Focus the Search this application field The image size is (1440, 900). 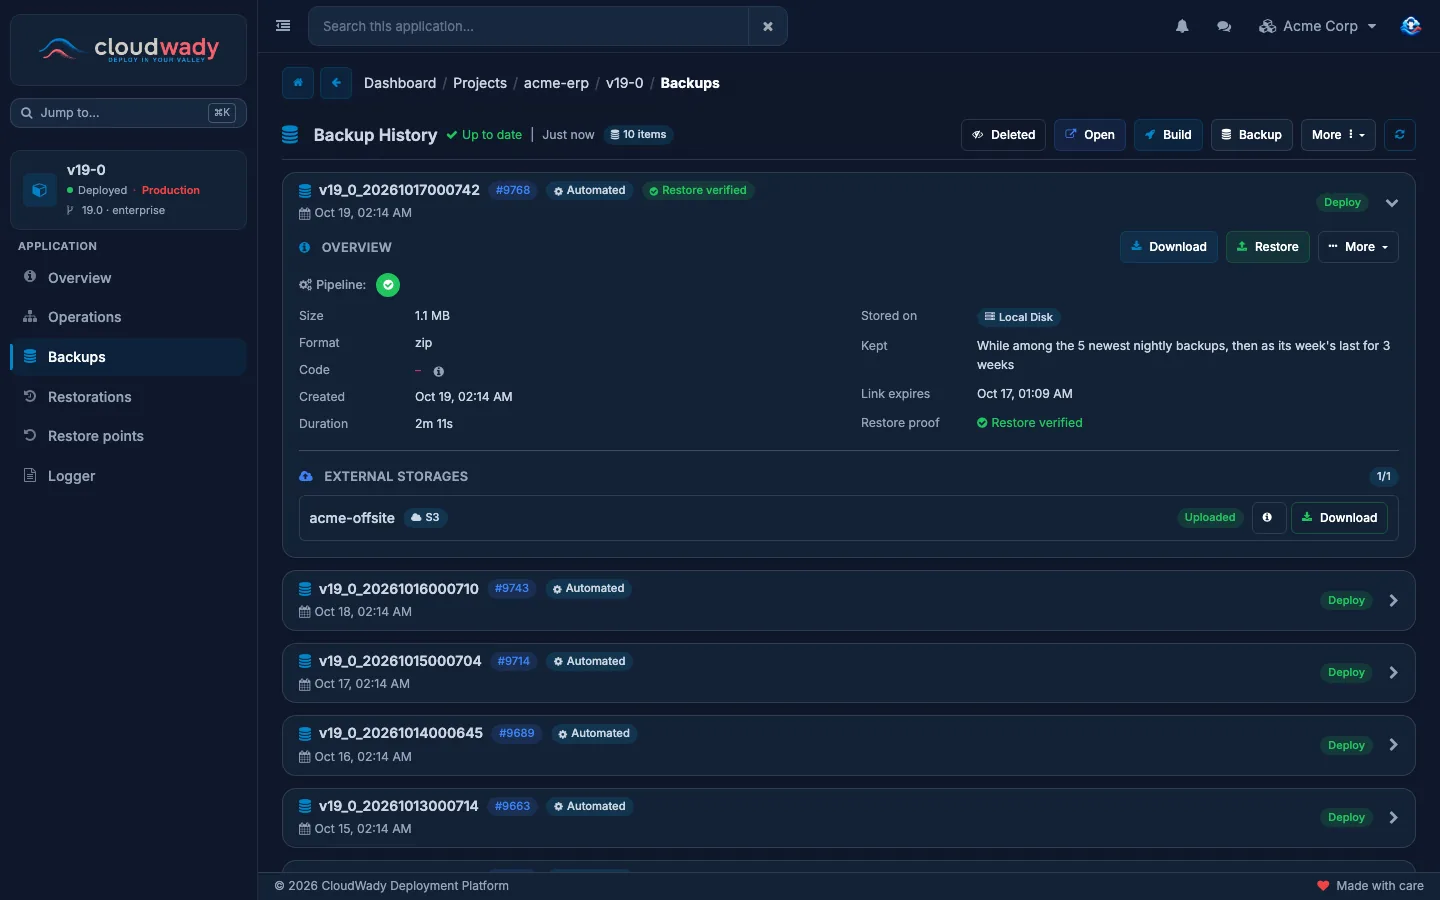[528, 27]
